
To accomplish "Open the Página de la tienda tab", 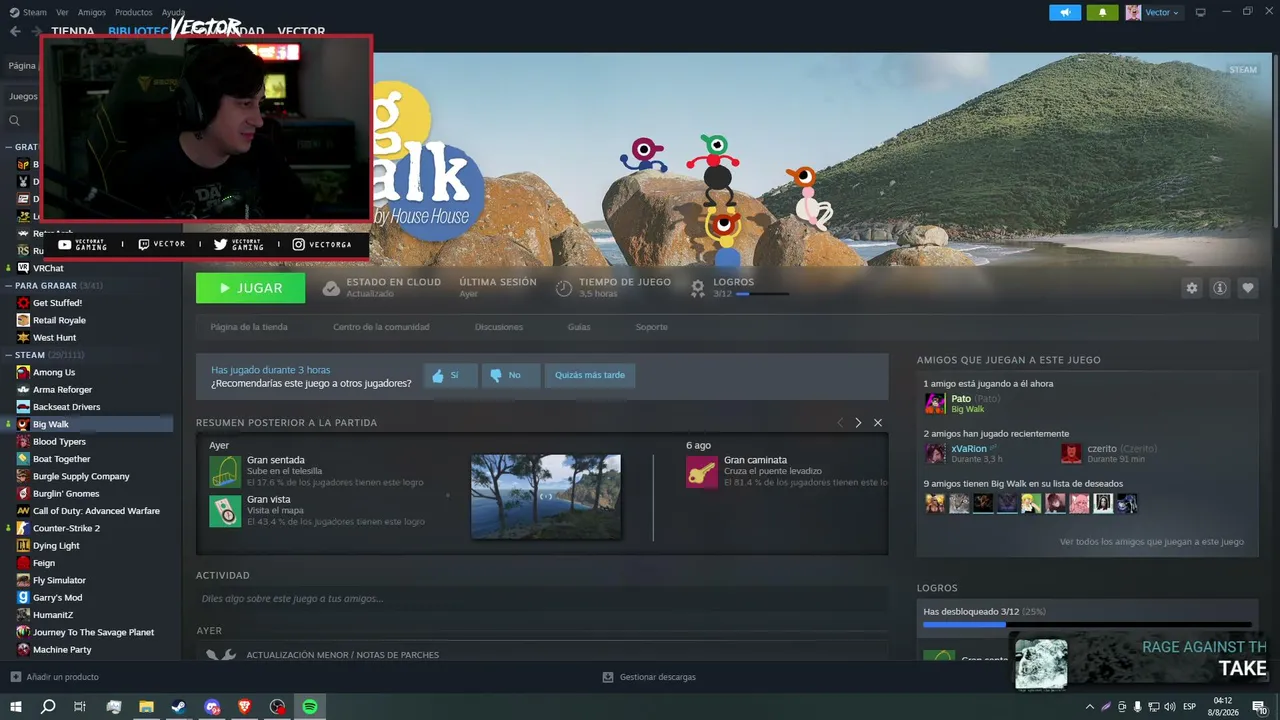I will click(x=249, y=327).
